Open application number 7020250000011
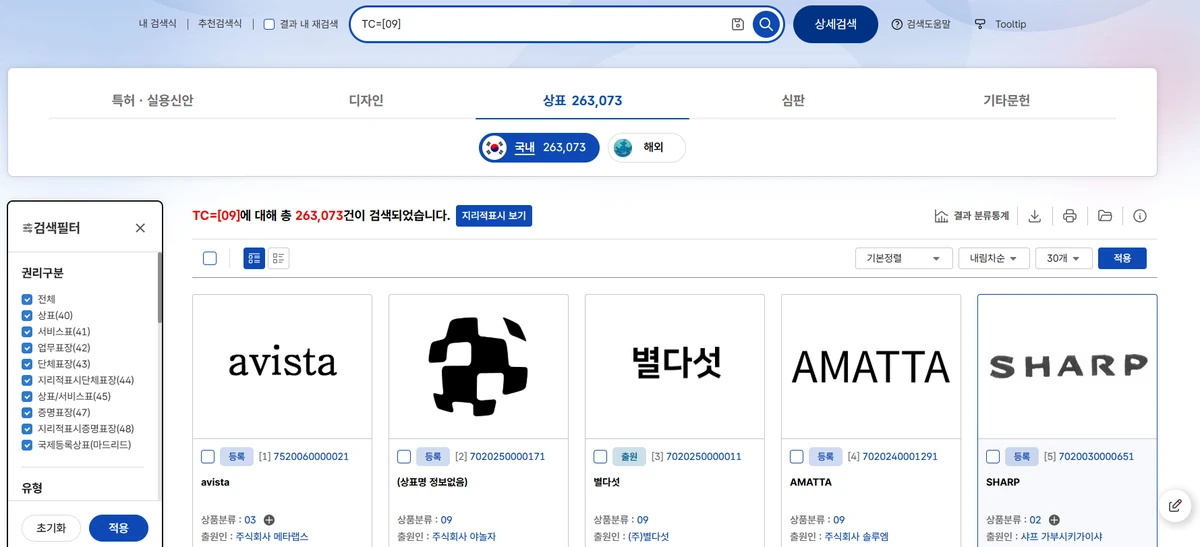1200x547 pixels. (704, 457)
